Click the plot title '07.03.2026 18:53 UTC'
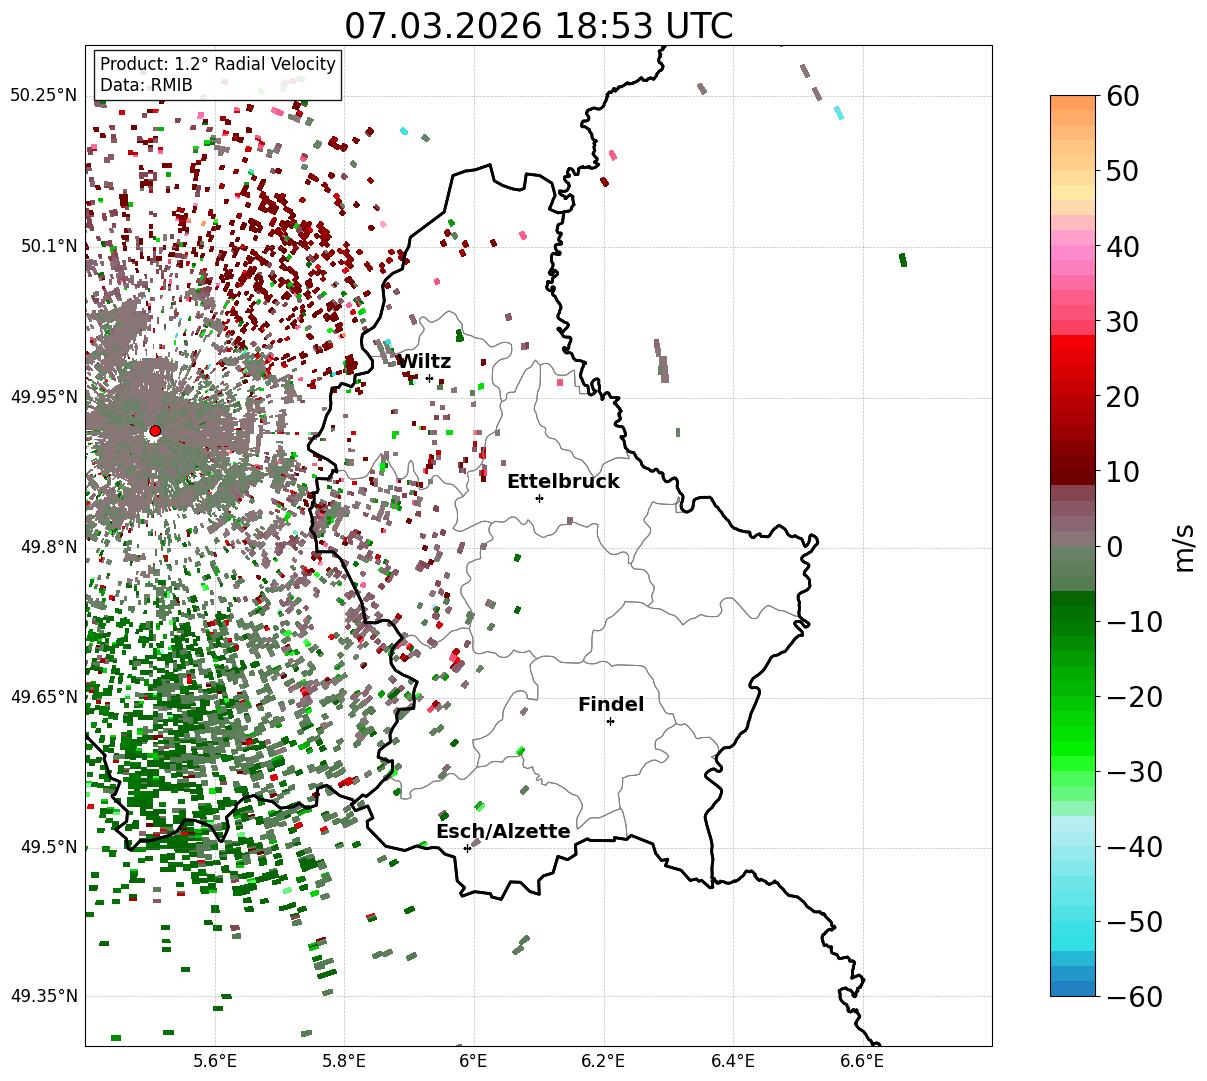The image size is (1207, 1081). (538, 26)
